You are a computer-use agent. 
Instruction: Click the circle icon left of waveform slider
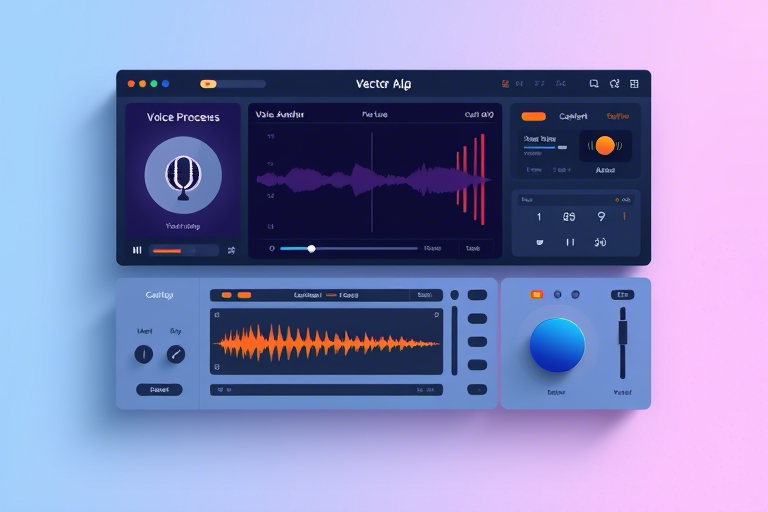click(x=272, y=248)
